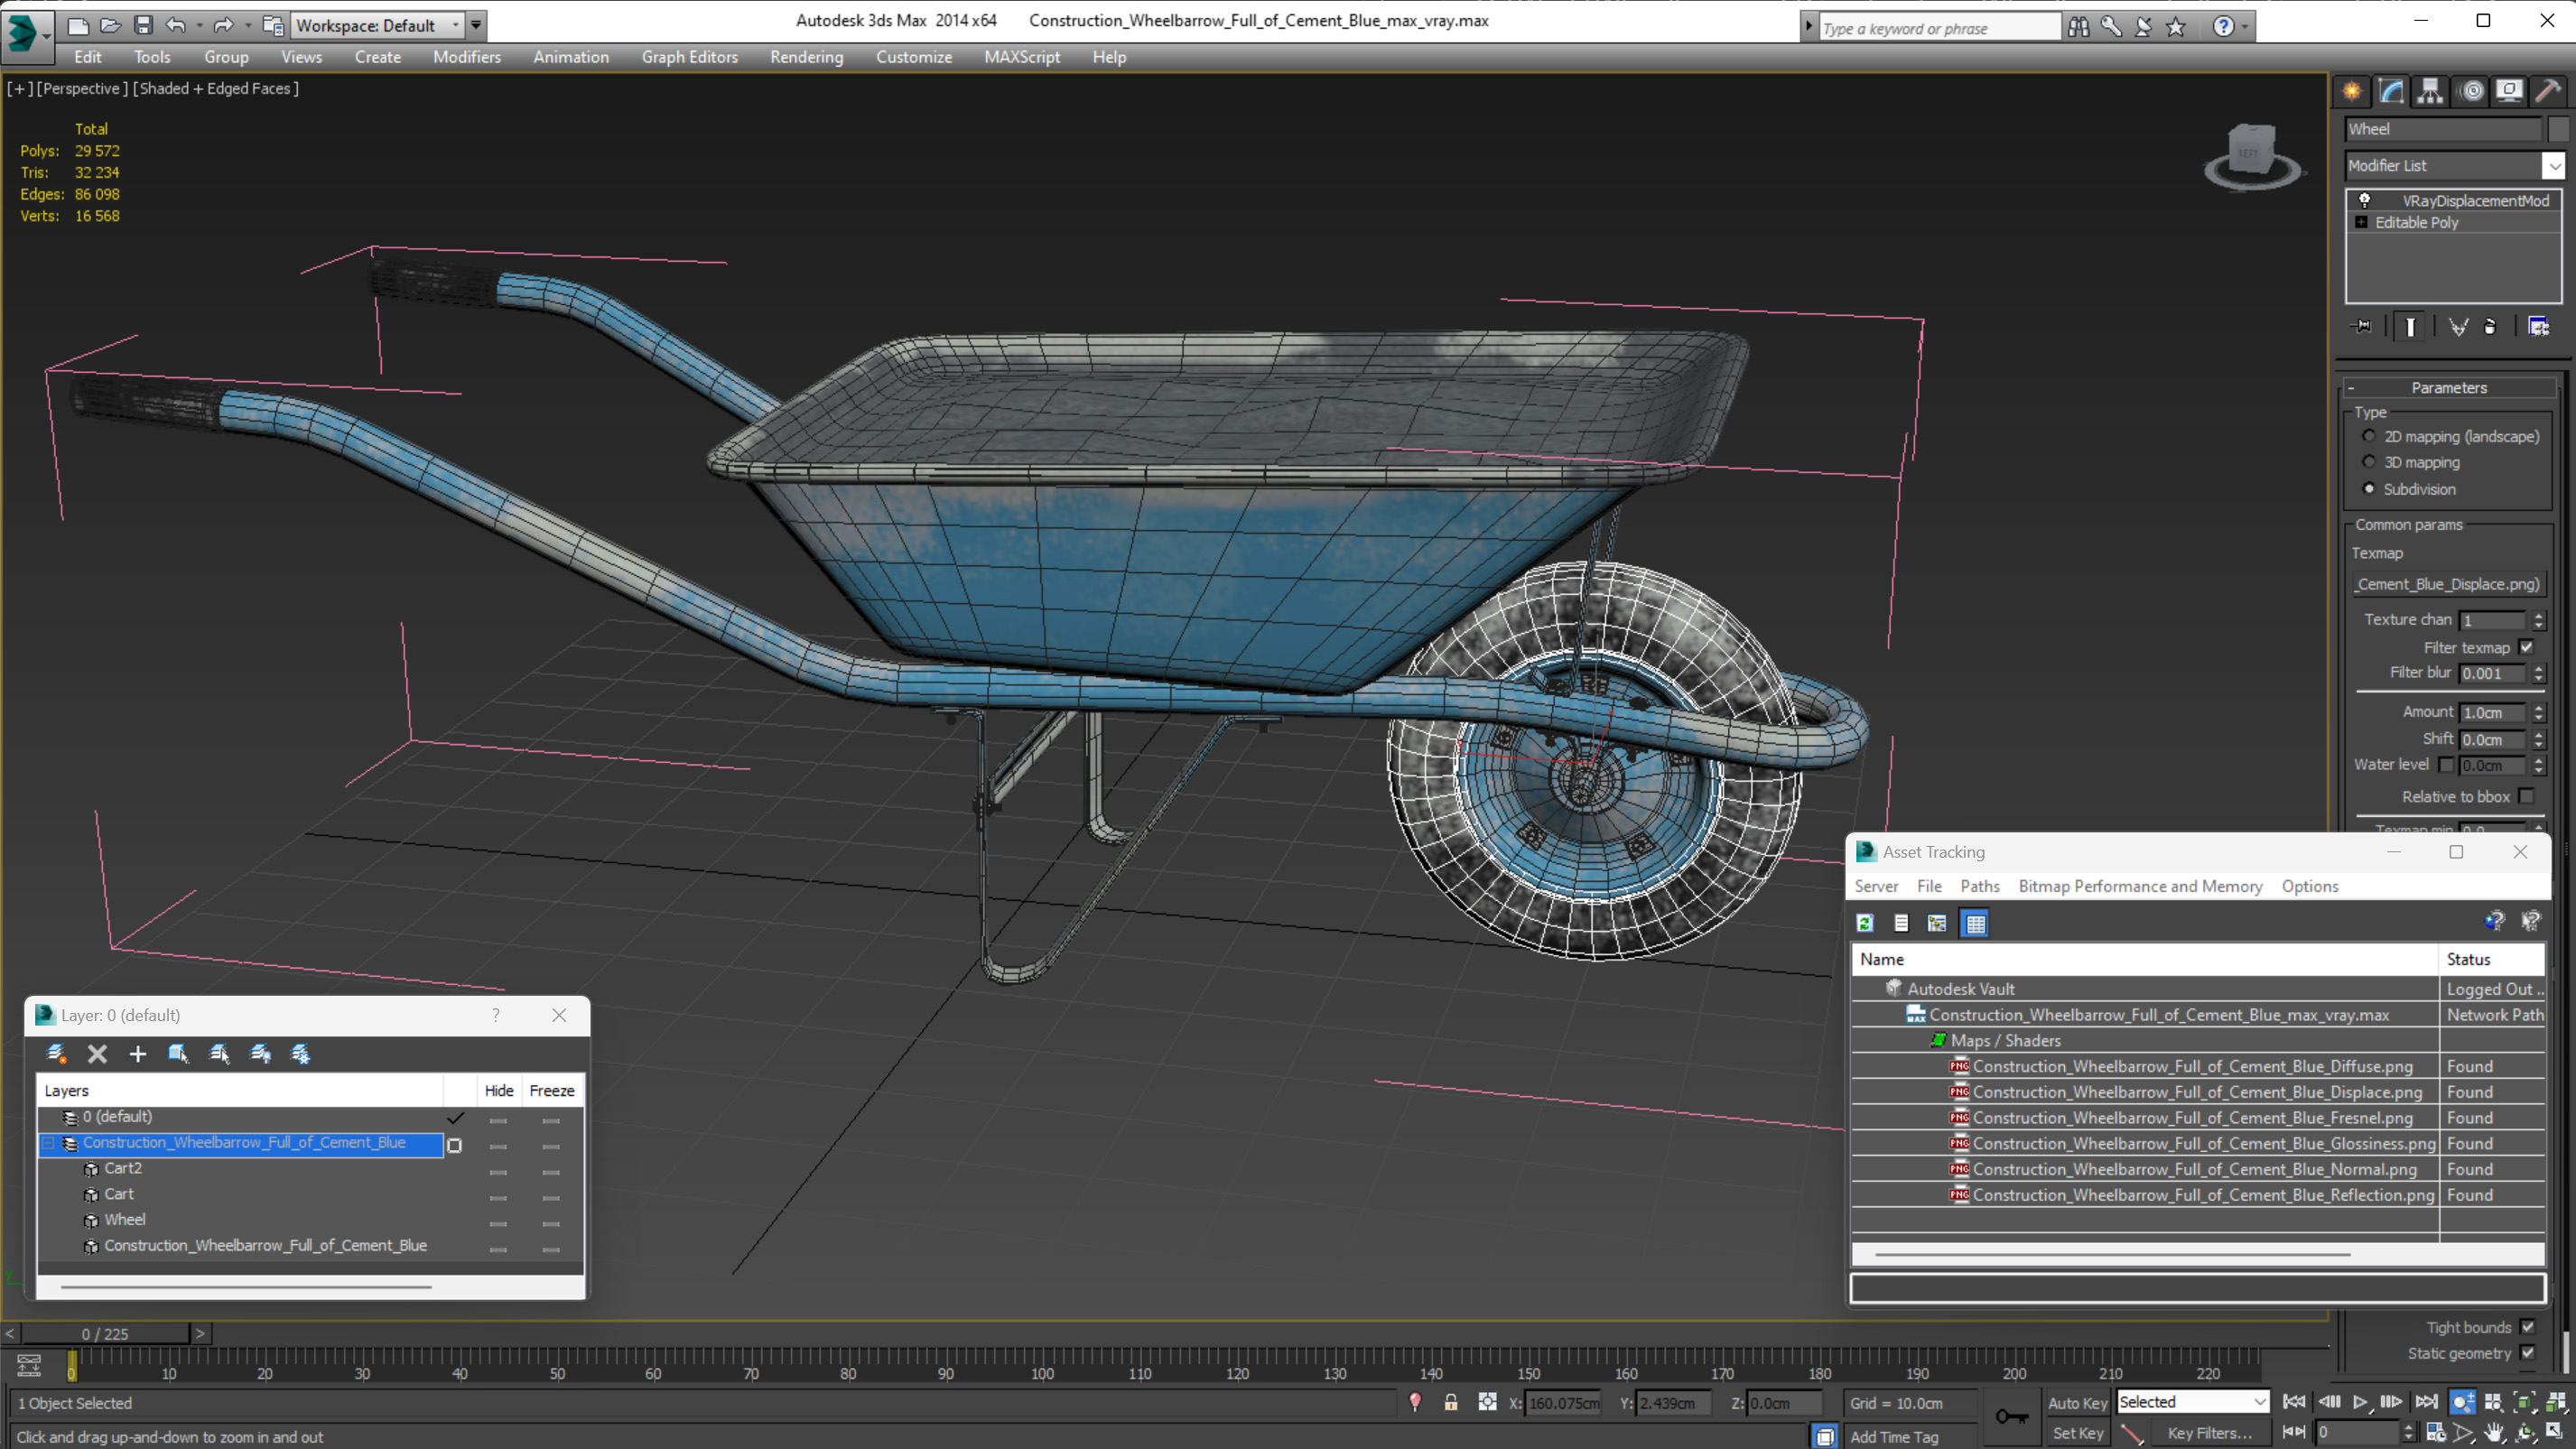The width and height of the screenshot is (2576, 1449).
Task: Select 2D mapping (landscape) type
Action: [x=2369, y=436]
